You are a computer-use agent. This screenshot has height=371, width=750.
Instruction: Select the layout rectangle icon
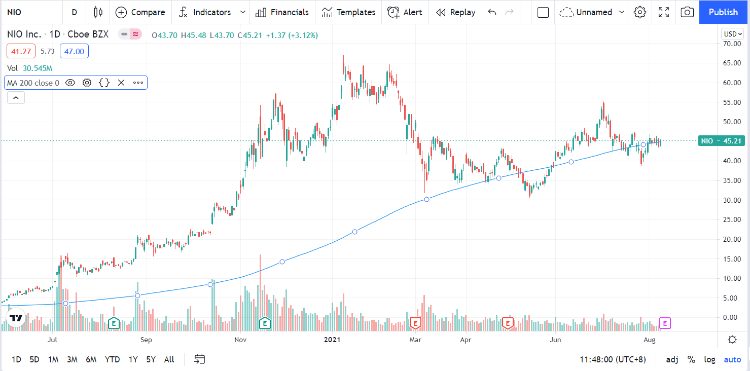point(543,12)
